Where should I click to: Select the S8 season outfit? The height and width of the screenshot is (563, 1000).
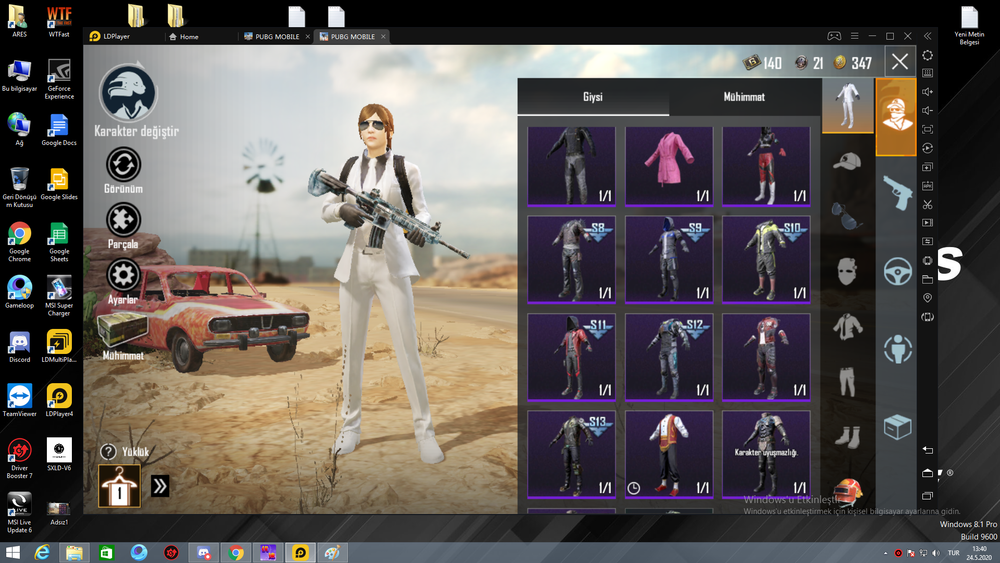coord(571,260)
